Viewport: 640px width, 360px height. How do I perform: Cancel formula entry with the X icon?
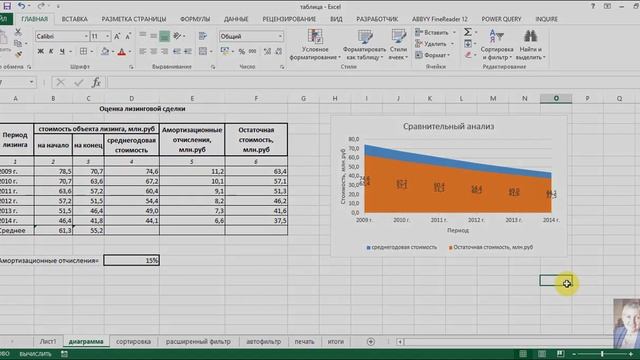(60, 83)
